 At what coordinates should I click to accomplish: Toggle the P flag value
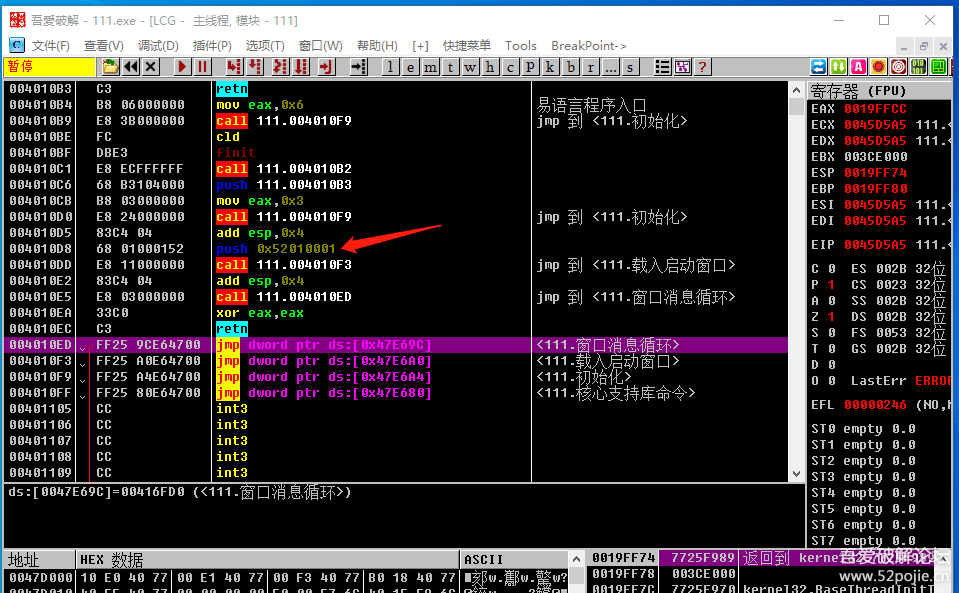coord(830,284)
